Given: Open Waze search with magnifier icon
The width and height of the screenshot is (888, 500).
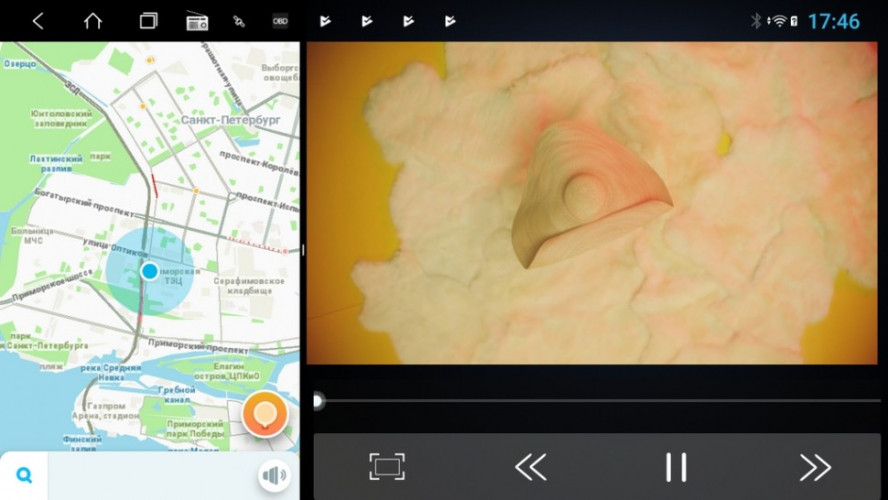Looking at the screenshot, I should 24,476.
